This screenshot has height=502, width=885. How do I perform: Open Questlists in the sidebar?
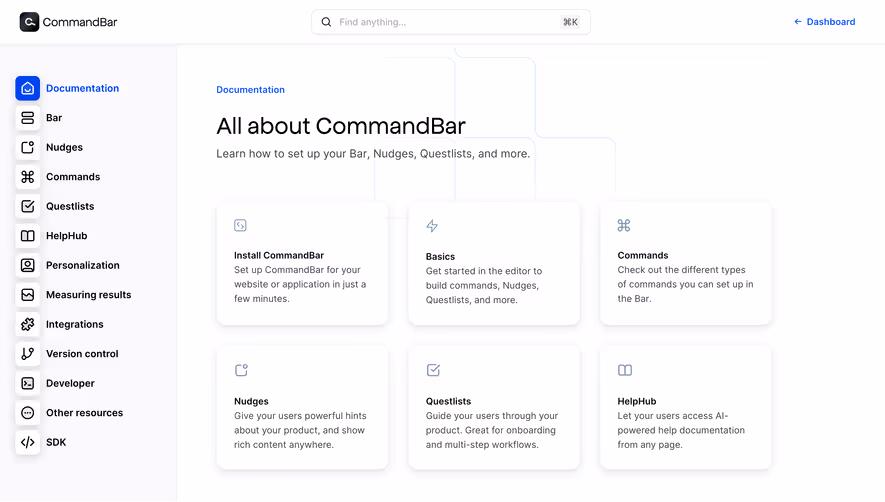[70, 206]
